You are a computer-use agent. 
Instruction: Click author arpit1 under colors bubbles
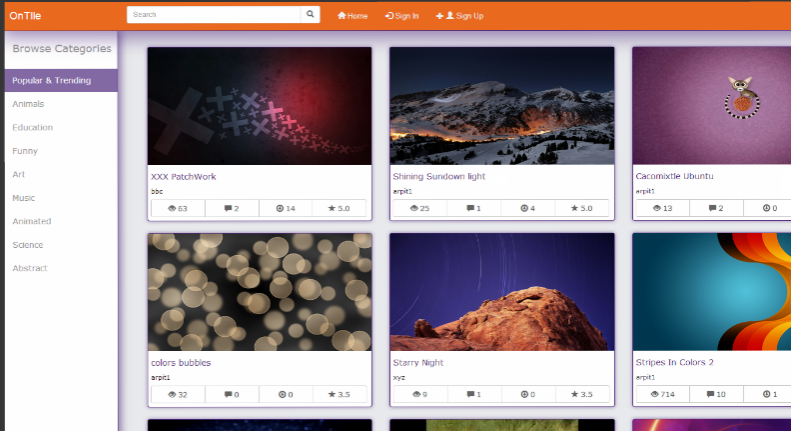click(160, 378)
